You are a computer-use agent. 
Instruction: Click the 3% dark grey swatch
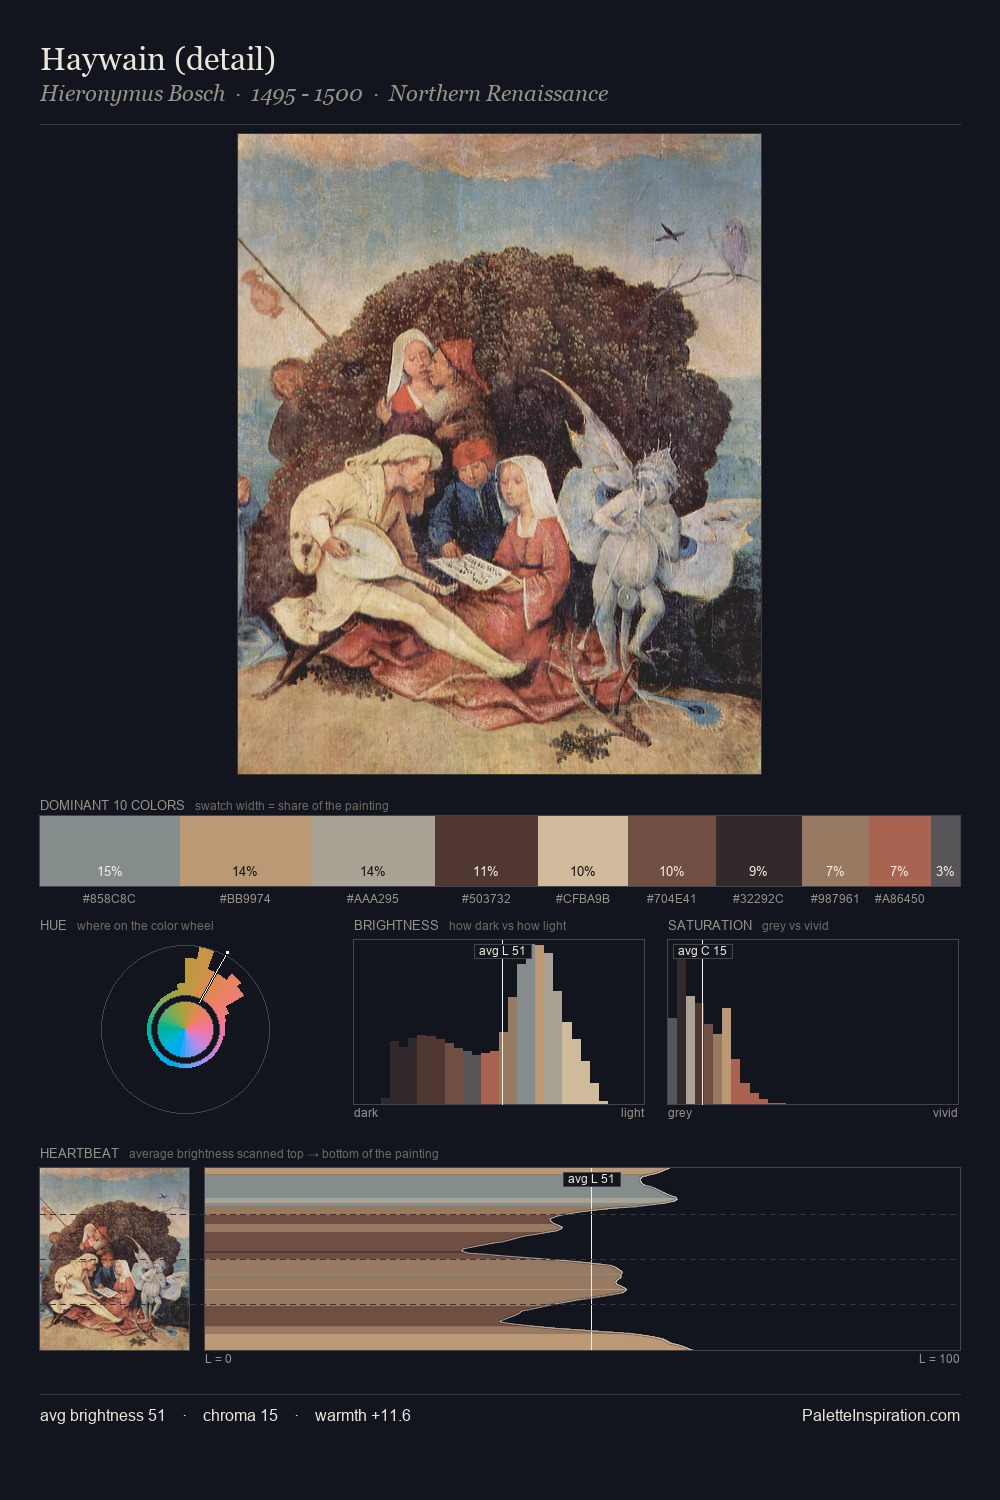(945, 851)
